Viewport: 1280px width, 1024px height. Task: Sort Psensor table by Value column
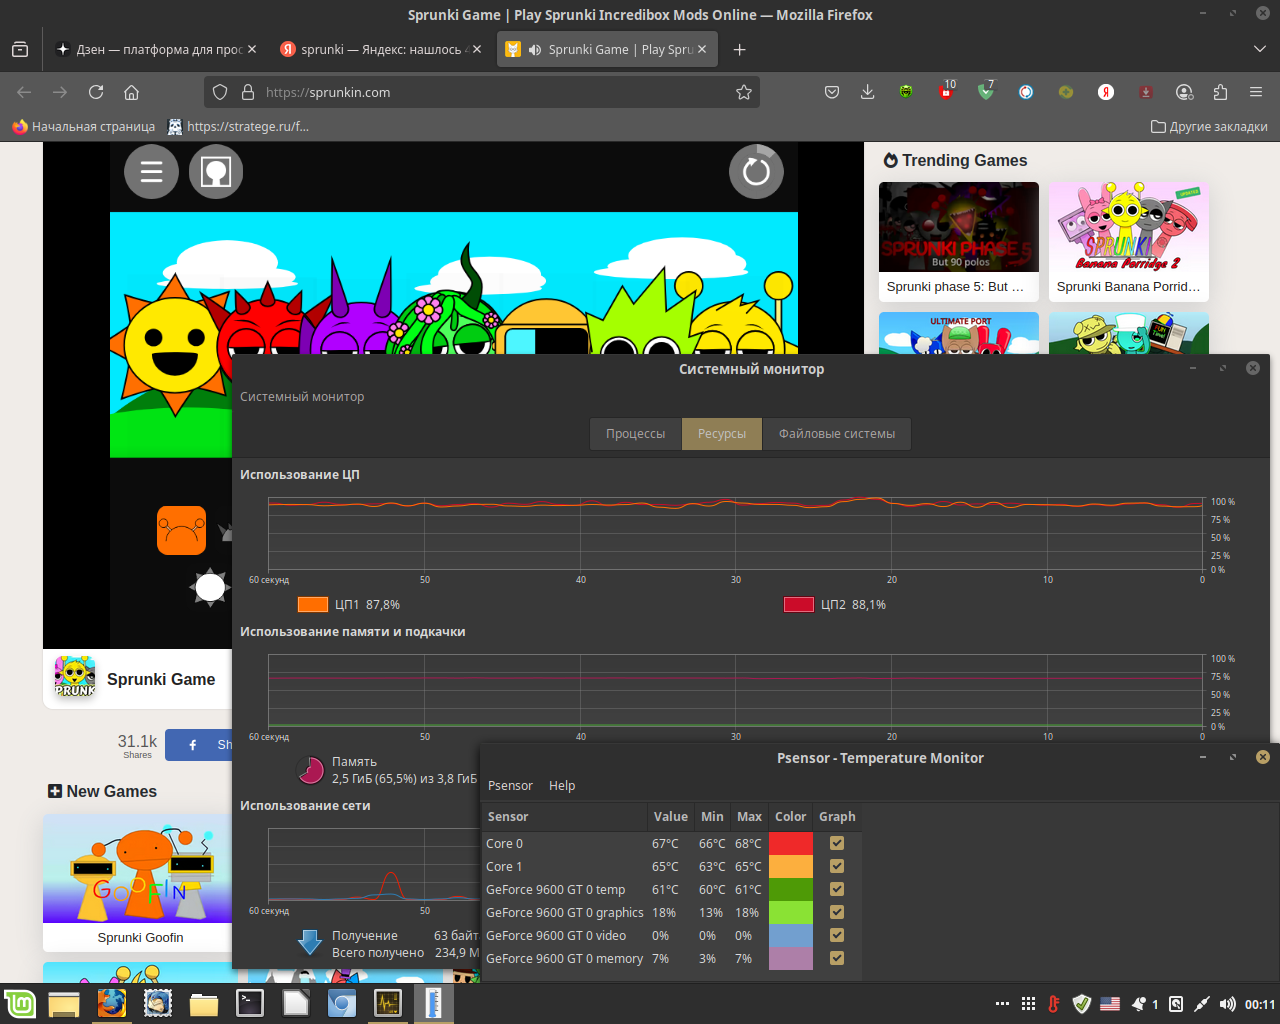[x=670, y=816]
